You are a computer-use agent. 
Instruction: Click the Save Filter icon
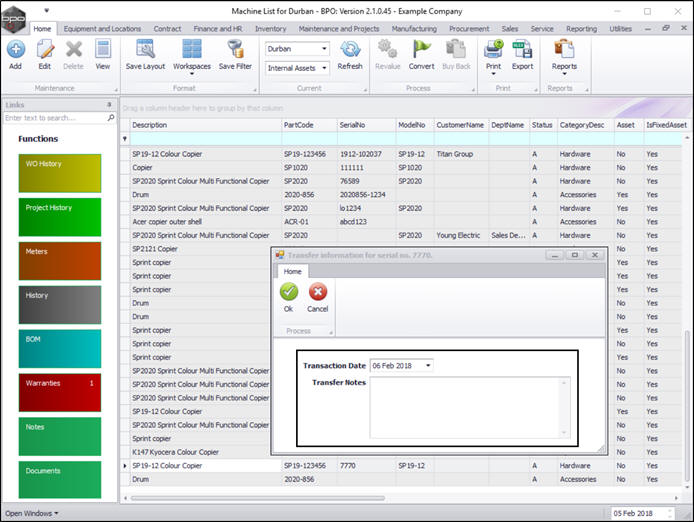[235, 52]
